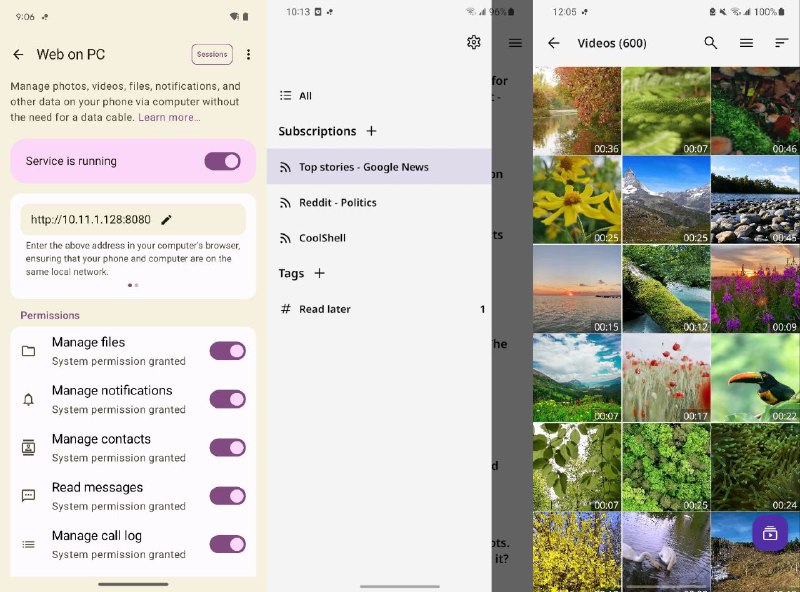Open settings gear in feed drawer
Viewport: 800px width, 592px height.
(474, 42)
